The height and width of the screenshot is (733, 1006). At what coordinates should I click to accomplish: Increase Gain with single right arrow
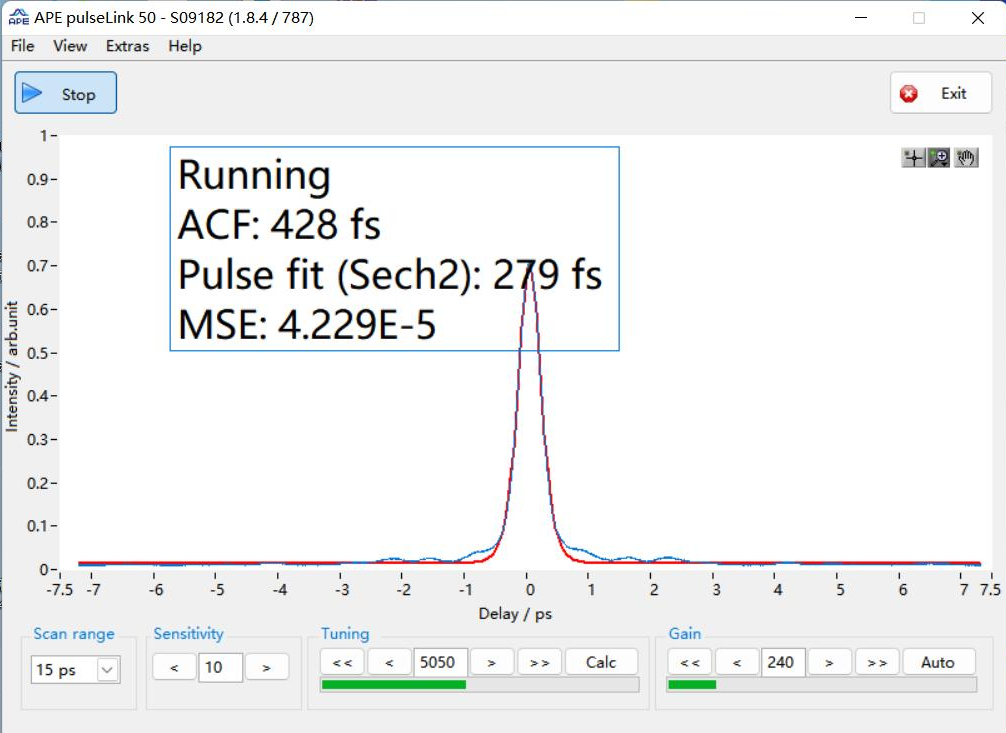(x=830, y=662)
